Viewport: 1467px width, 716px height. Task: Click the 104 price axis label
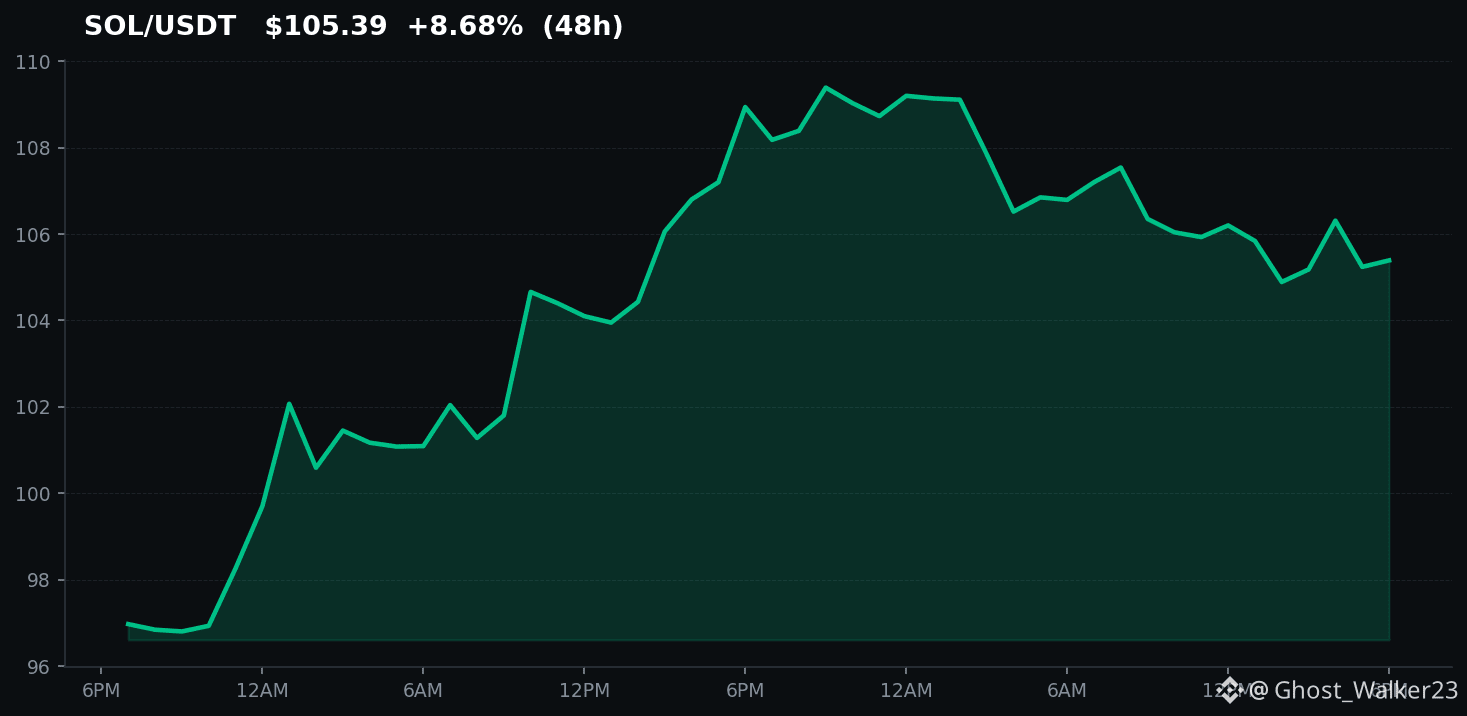pos(33,321)
